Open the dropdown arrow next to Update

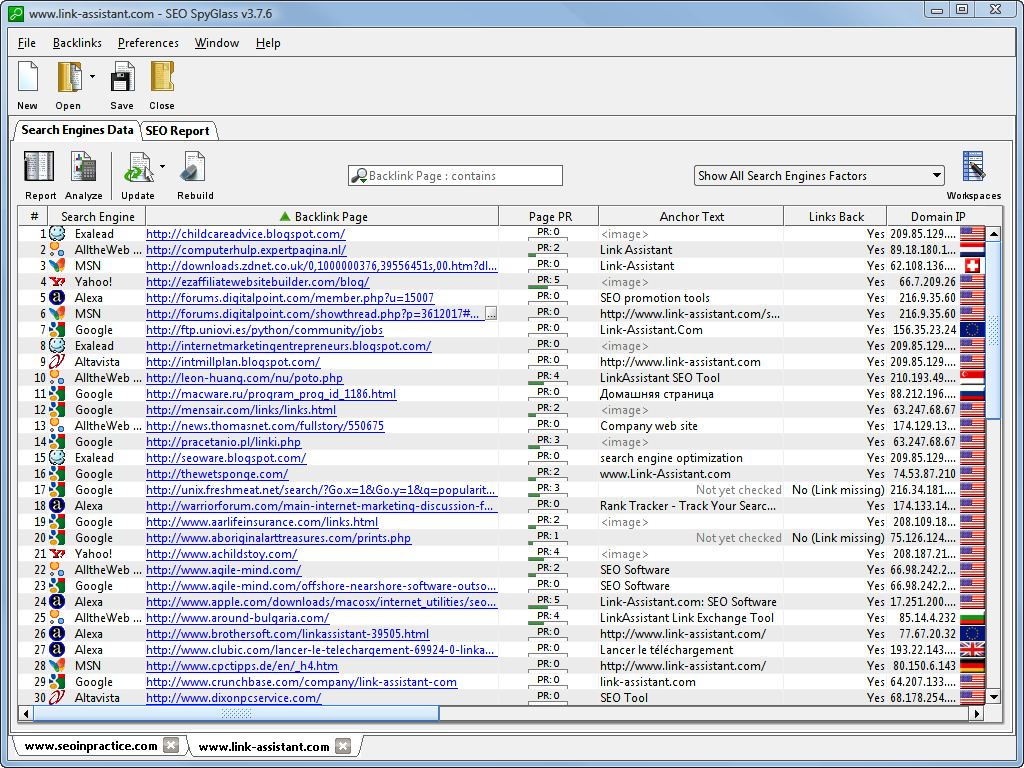(x=163, y=167)
